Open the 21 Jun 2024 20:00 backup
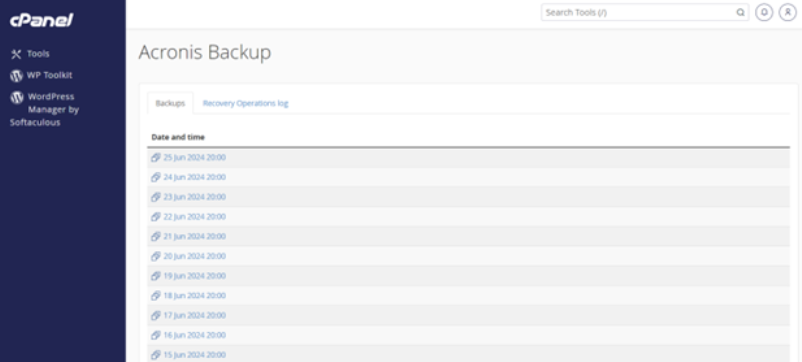This screenshot has width=802, height=362. coord(194,236)
